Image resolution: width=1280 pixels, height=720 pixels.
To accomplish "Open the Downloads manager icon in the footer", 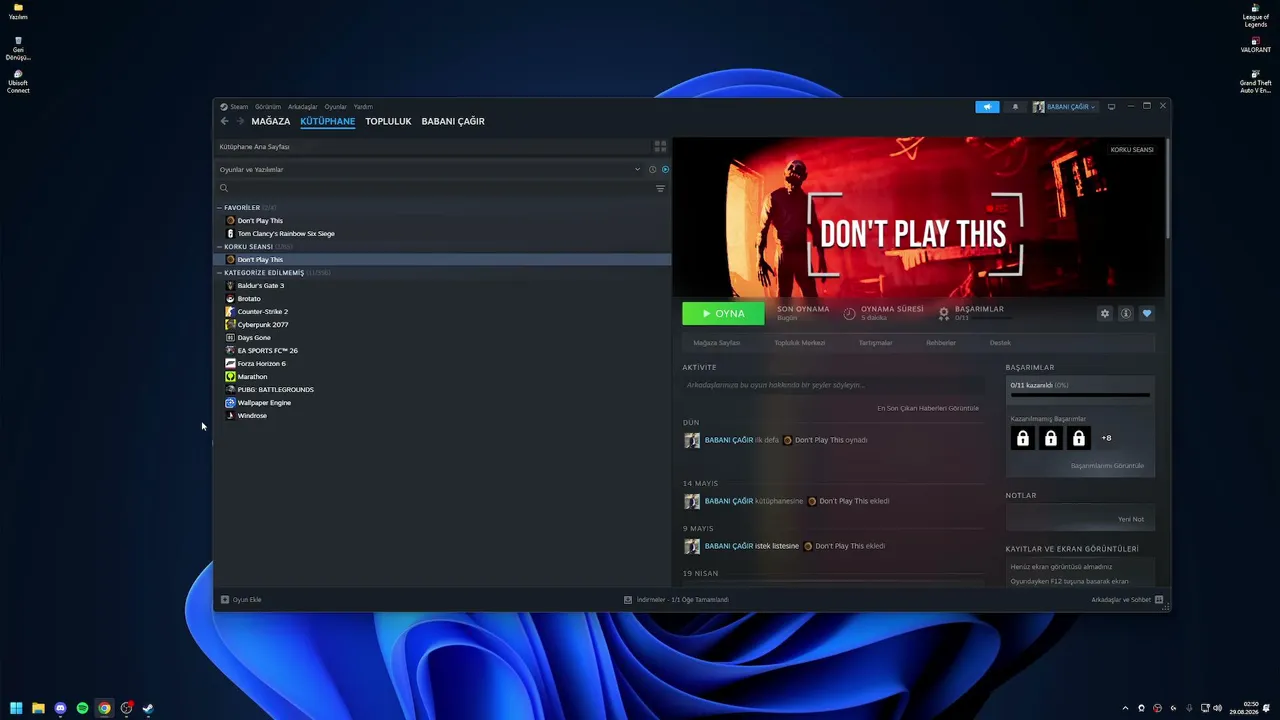I will [x=628, y=600].
